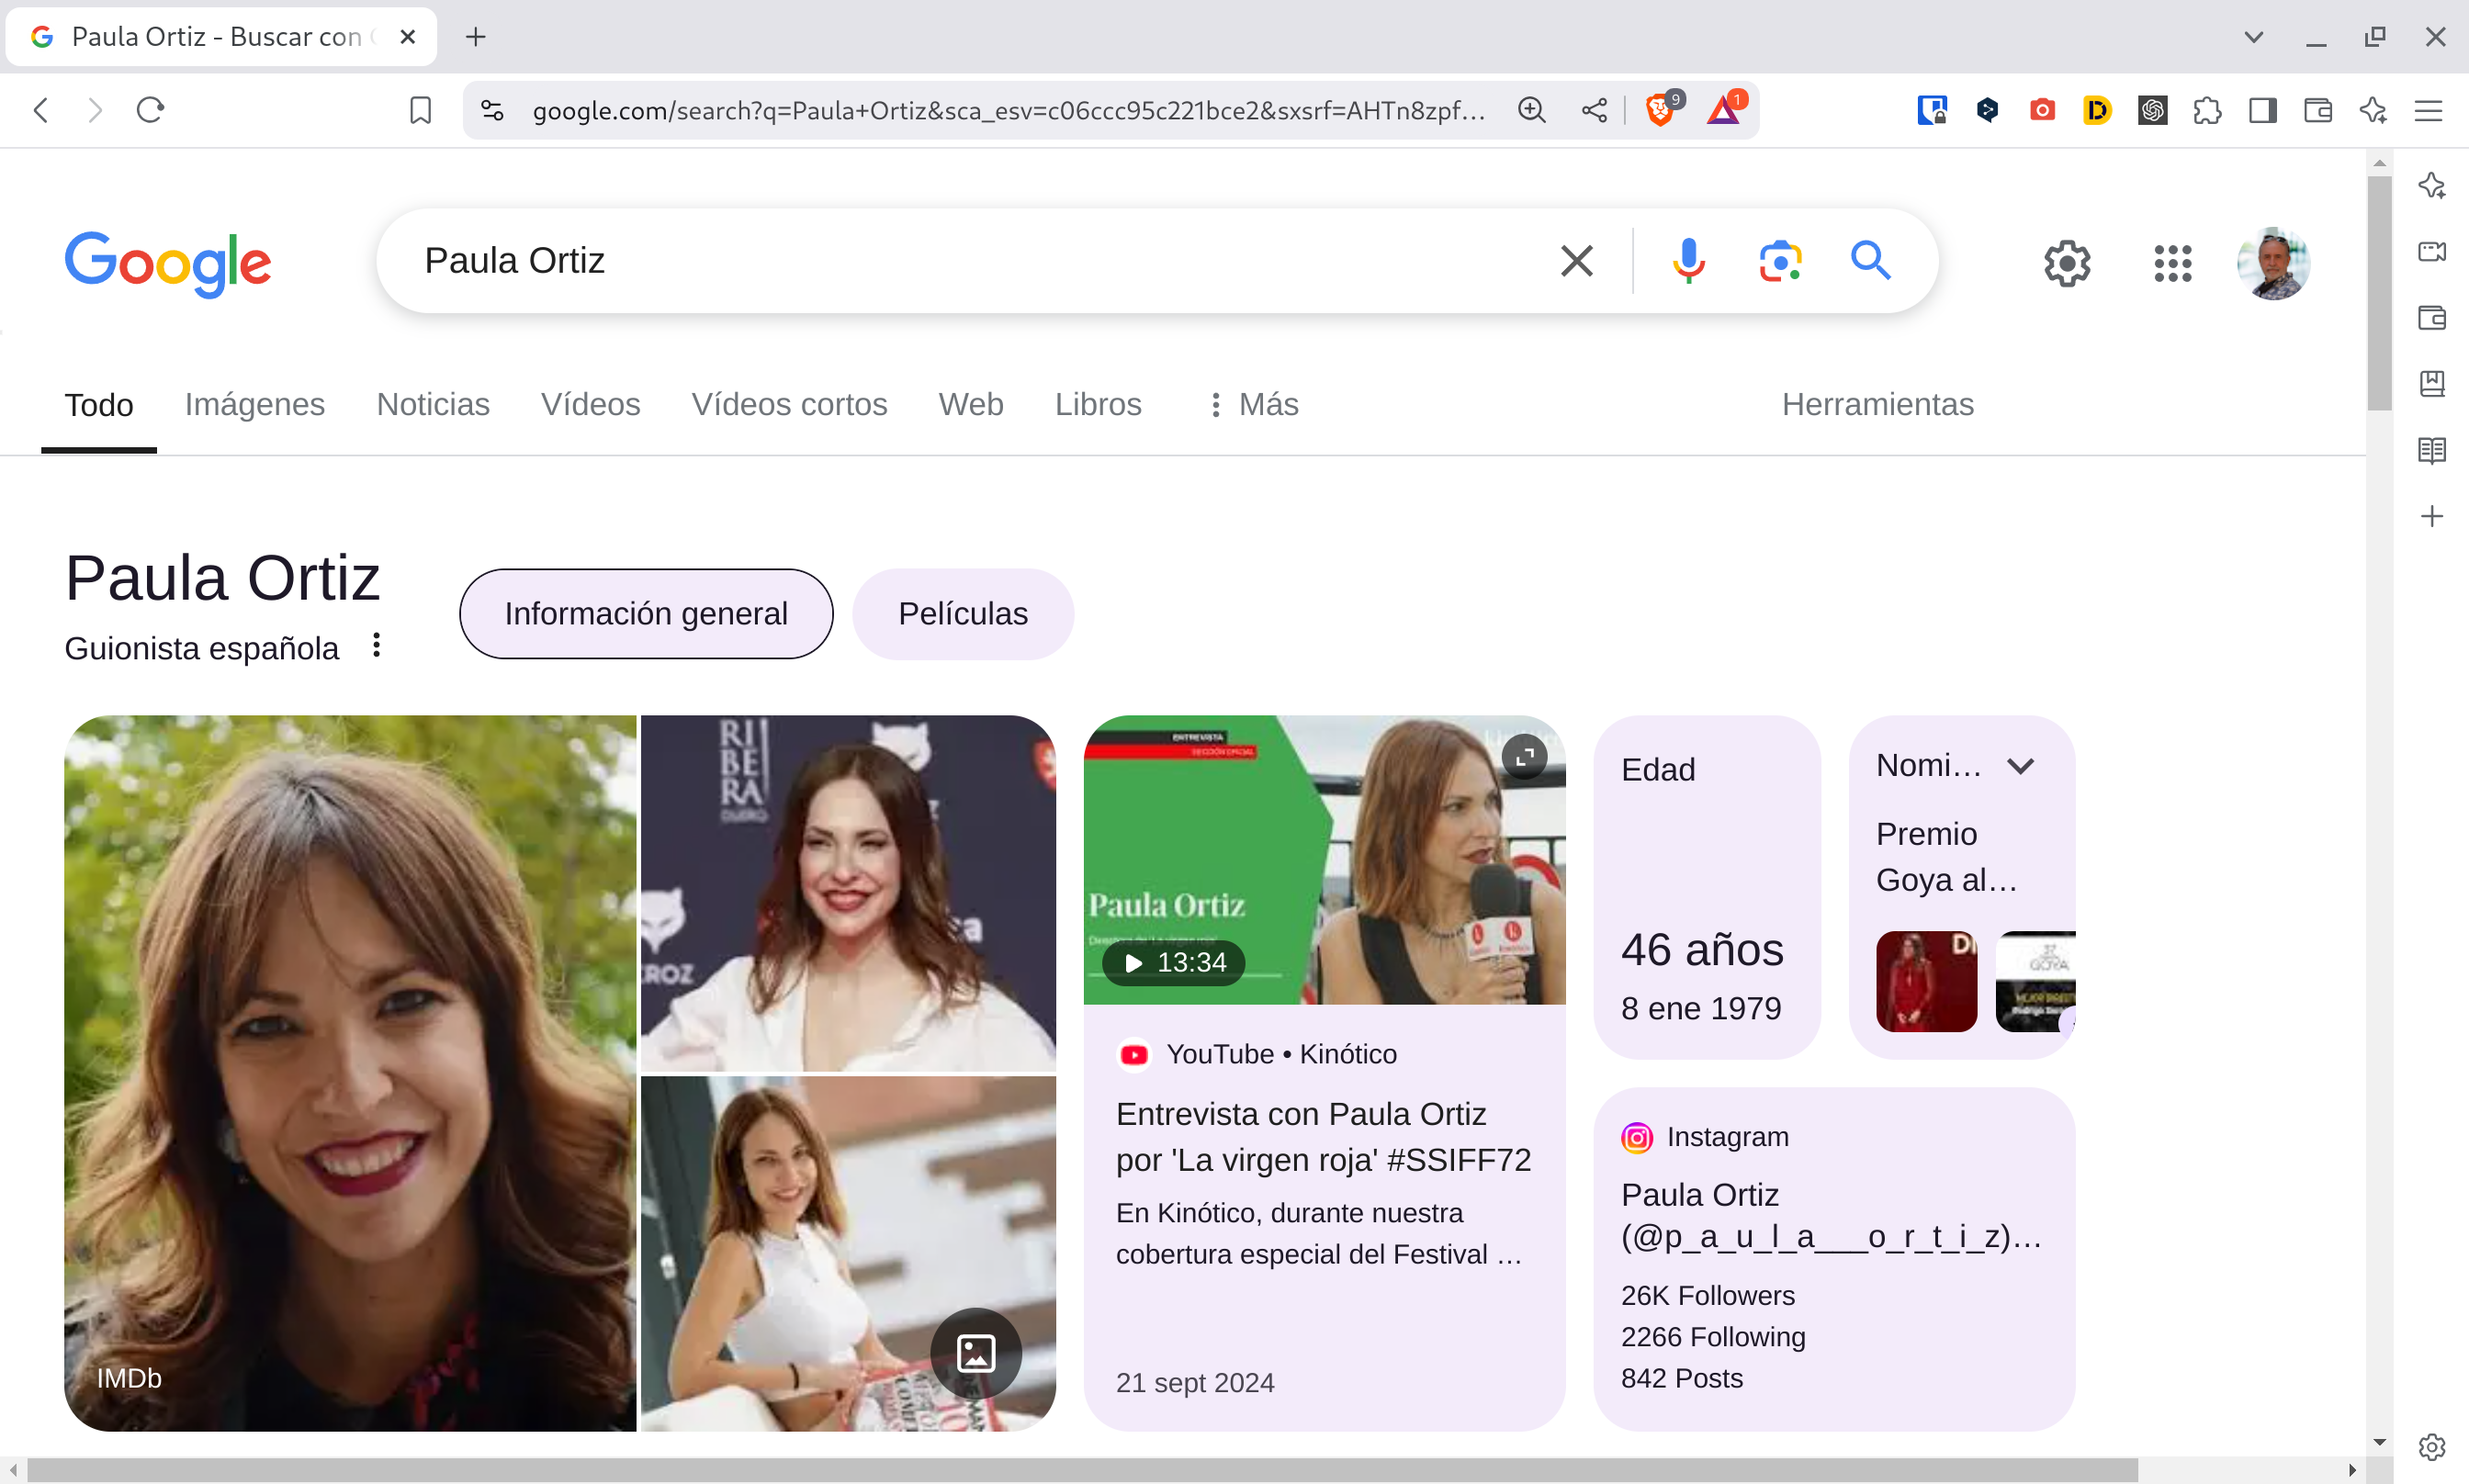Screen dimensions: 2469x1484
Task: Open Google quick settings gear
Action: click(x=2066, y=264)
